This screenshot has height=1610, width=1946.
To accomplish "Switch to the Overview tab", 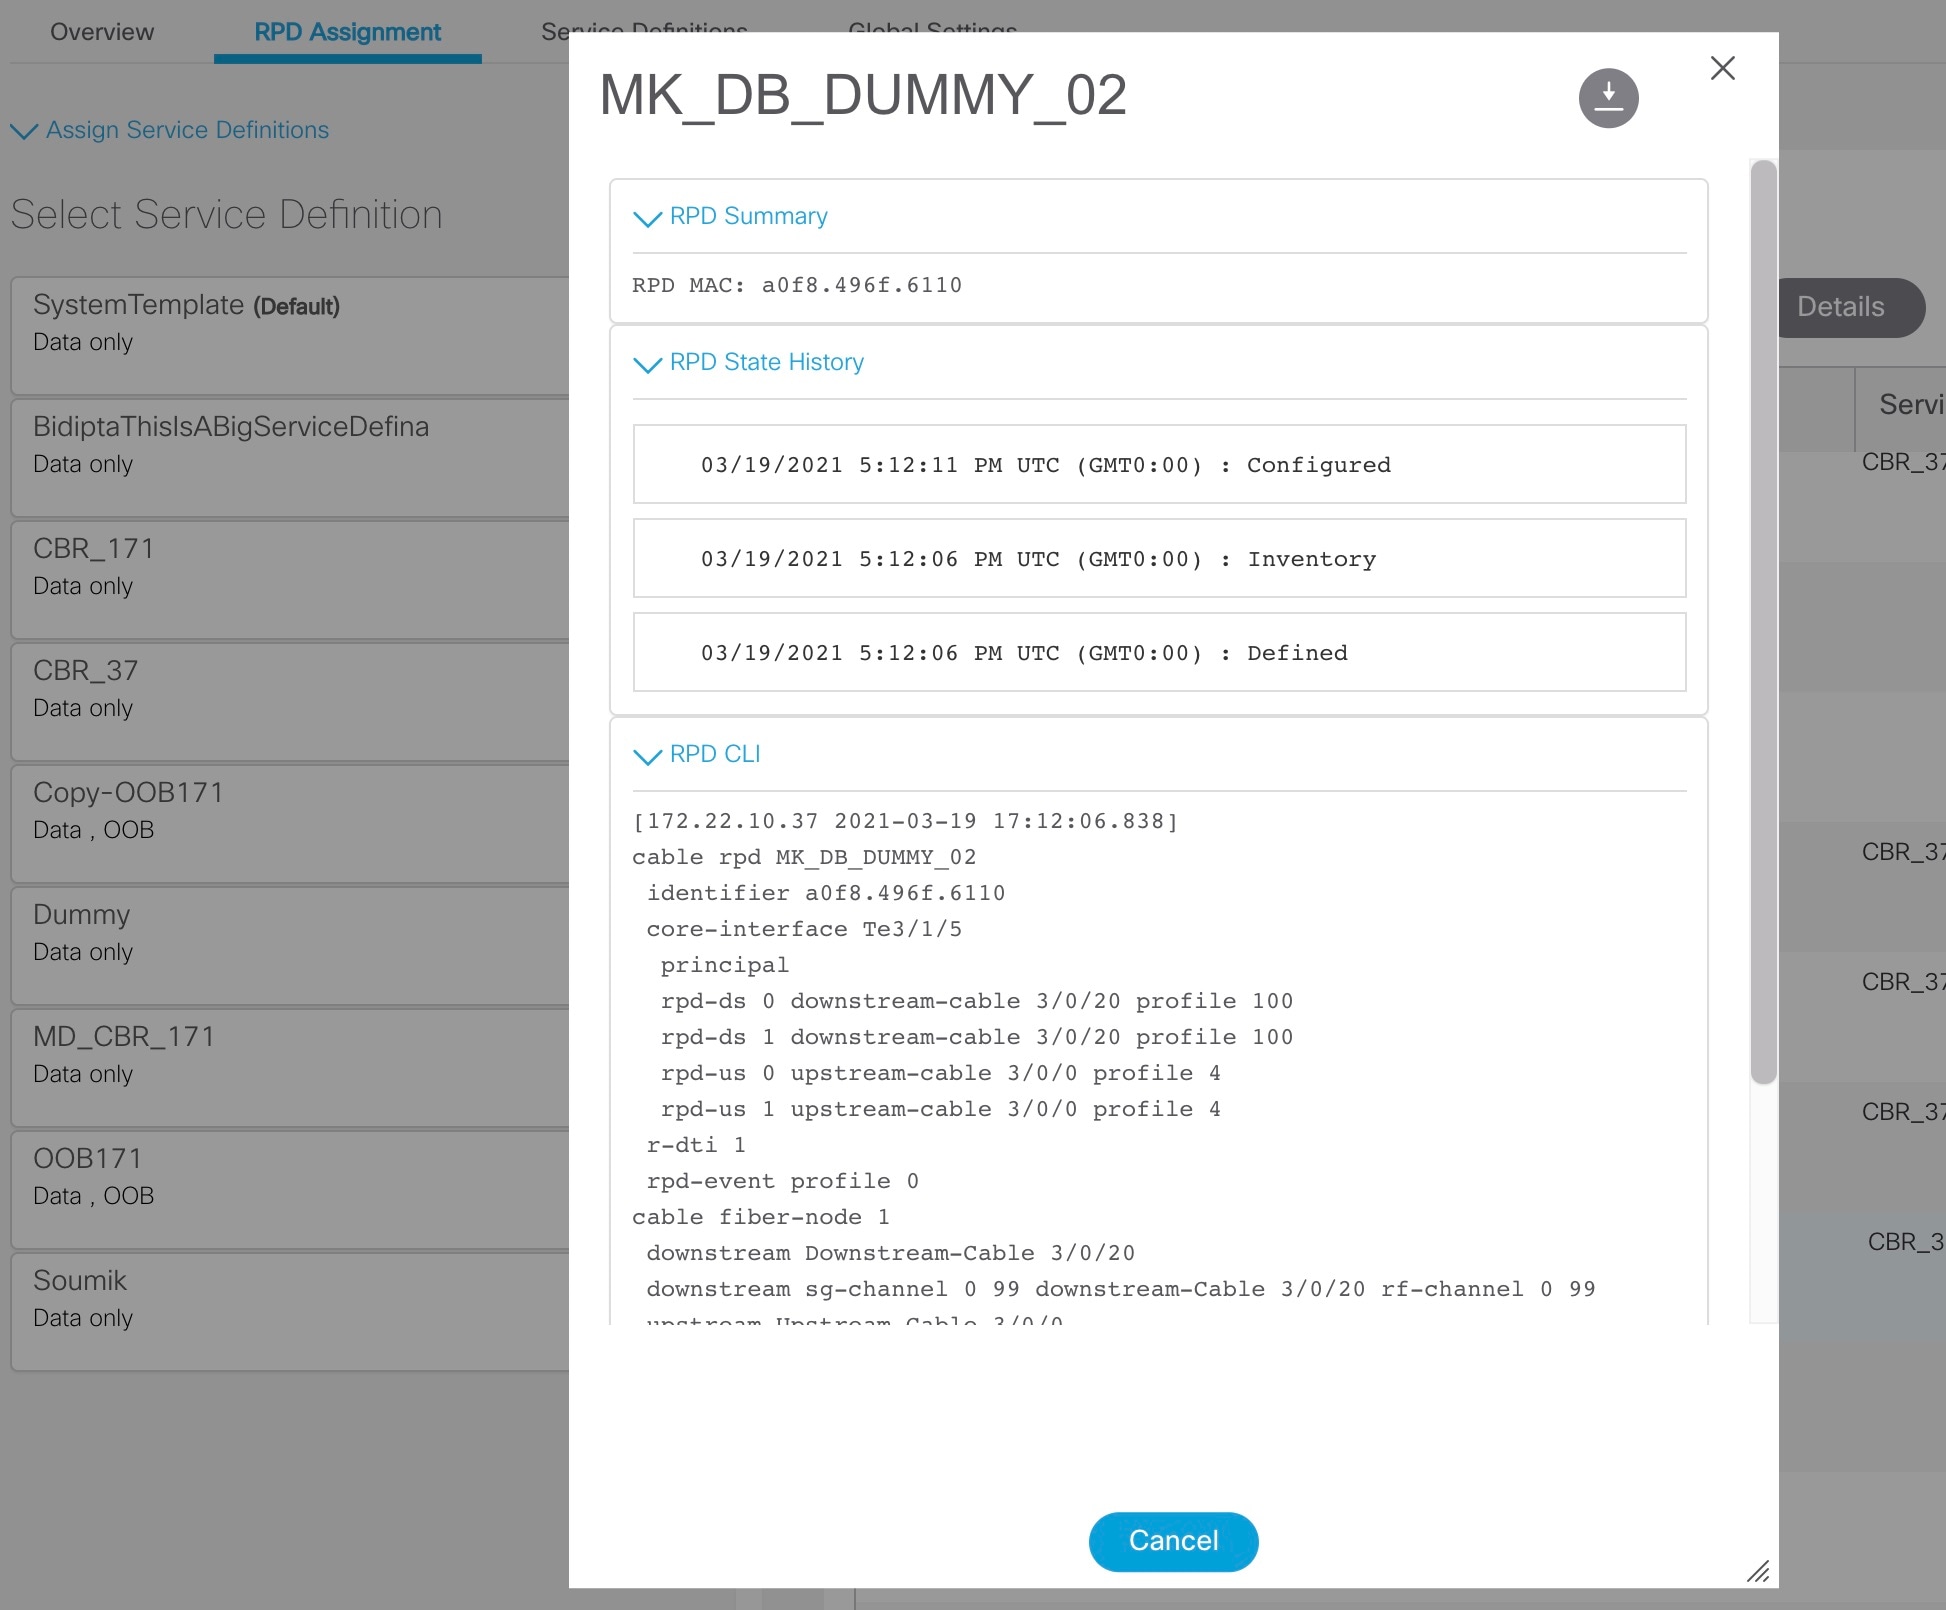I will [101, 31].
